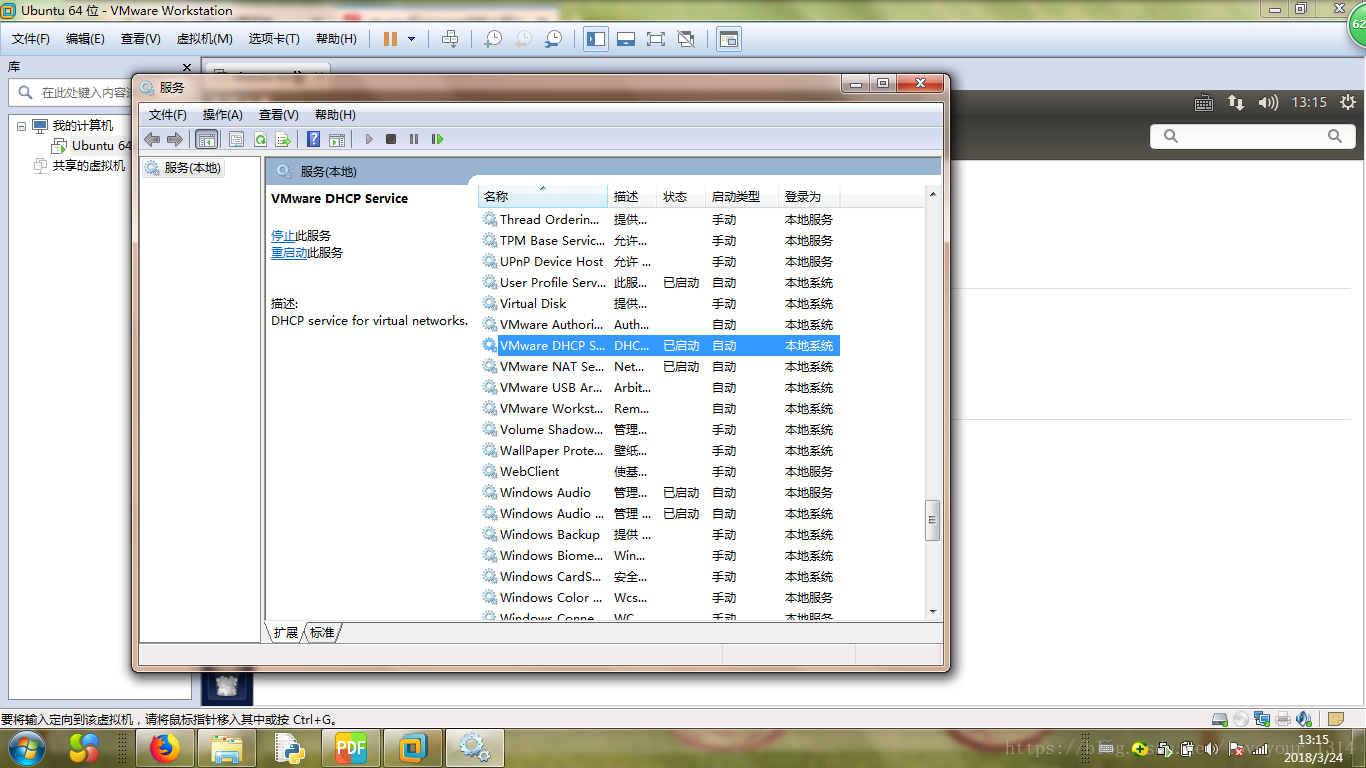Click the VMware CD/DVD status icon
1366x768 pixels.
[1241, 719]
